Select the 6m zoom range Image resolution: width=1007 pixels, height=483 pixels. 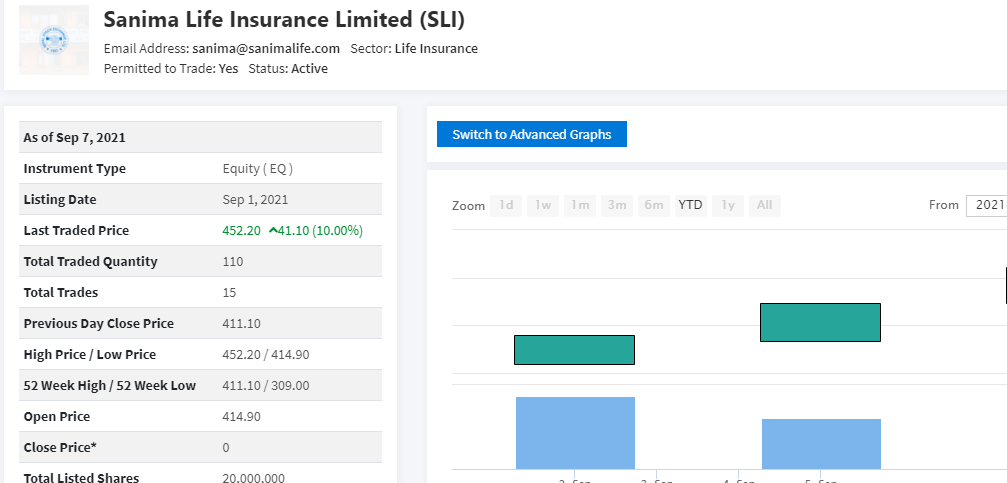point(654,206)
